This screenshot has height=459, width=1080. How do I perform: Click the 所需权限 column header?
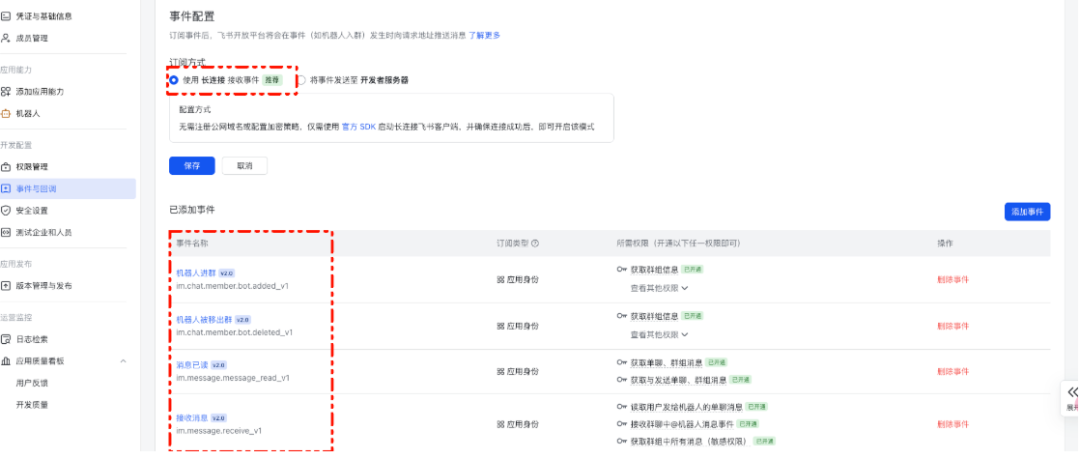tap(678, 243)
